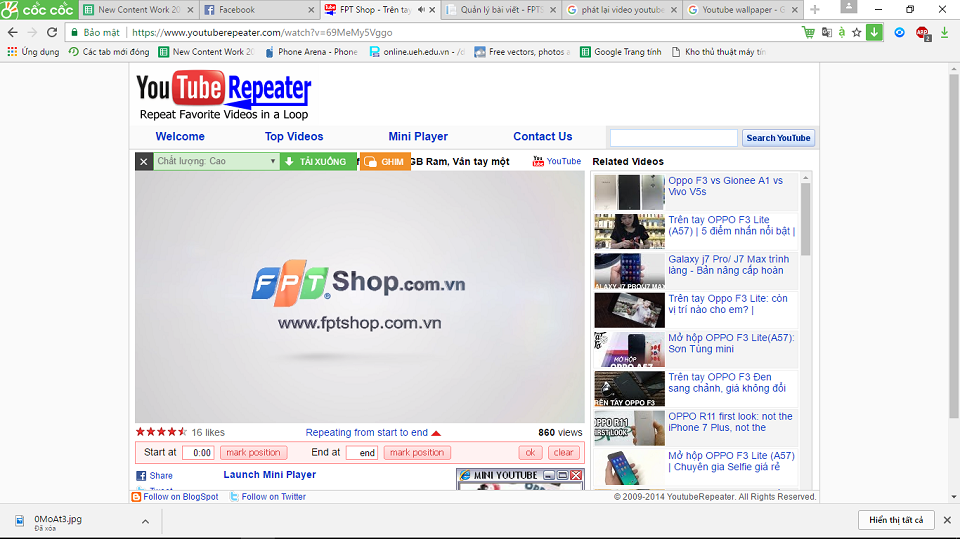Open 'Oppo F3 vs Gionee A1 vs Vivo V5s' video

726,186
